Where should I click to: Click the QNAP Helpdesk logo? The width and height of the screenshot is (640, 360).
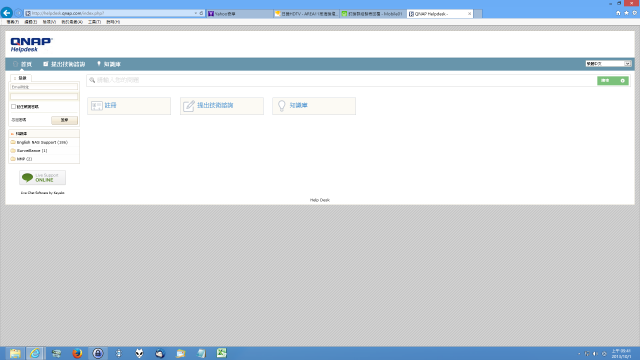(31, 44)
